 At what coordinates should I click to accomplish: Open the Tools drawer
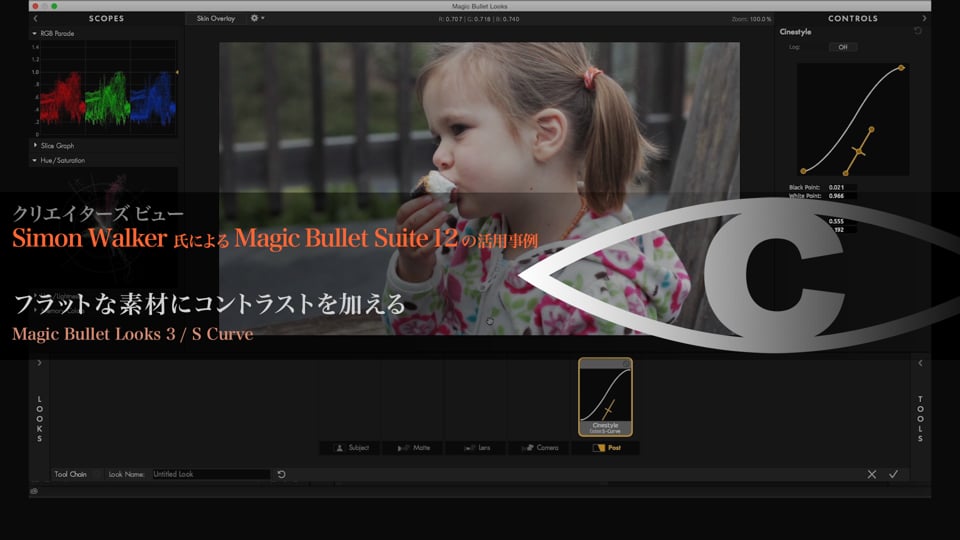(920, 419)
